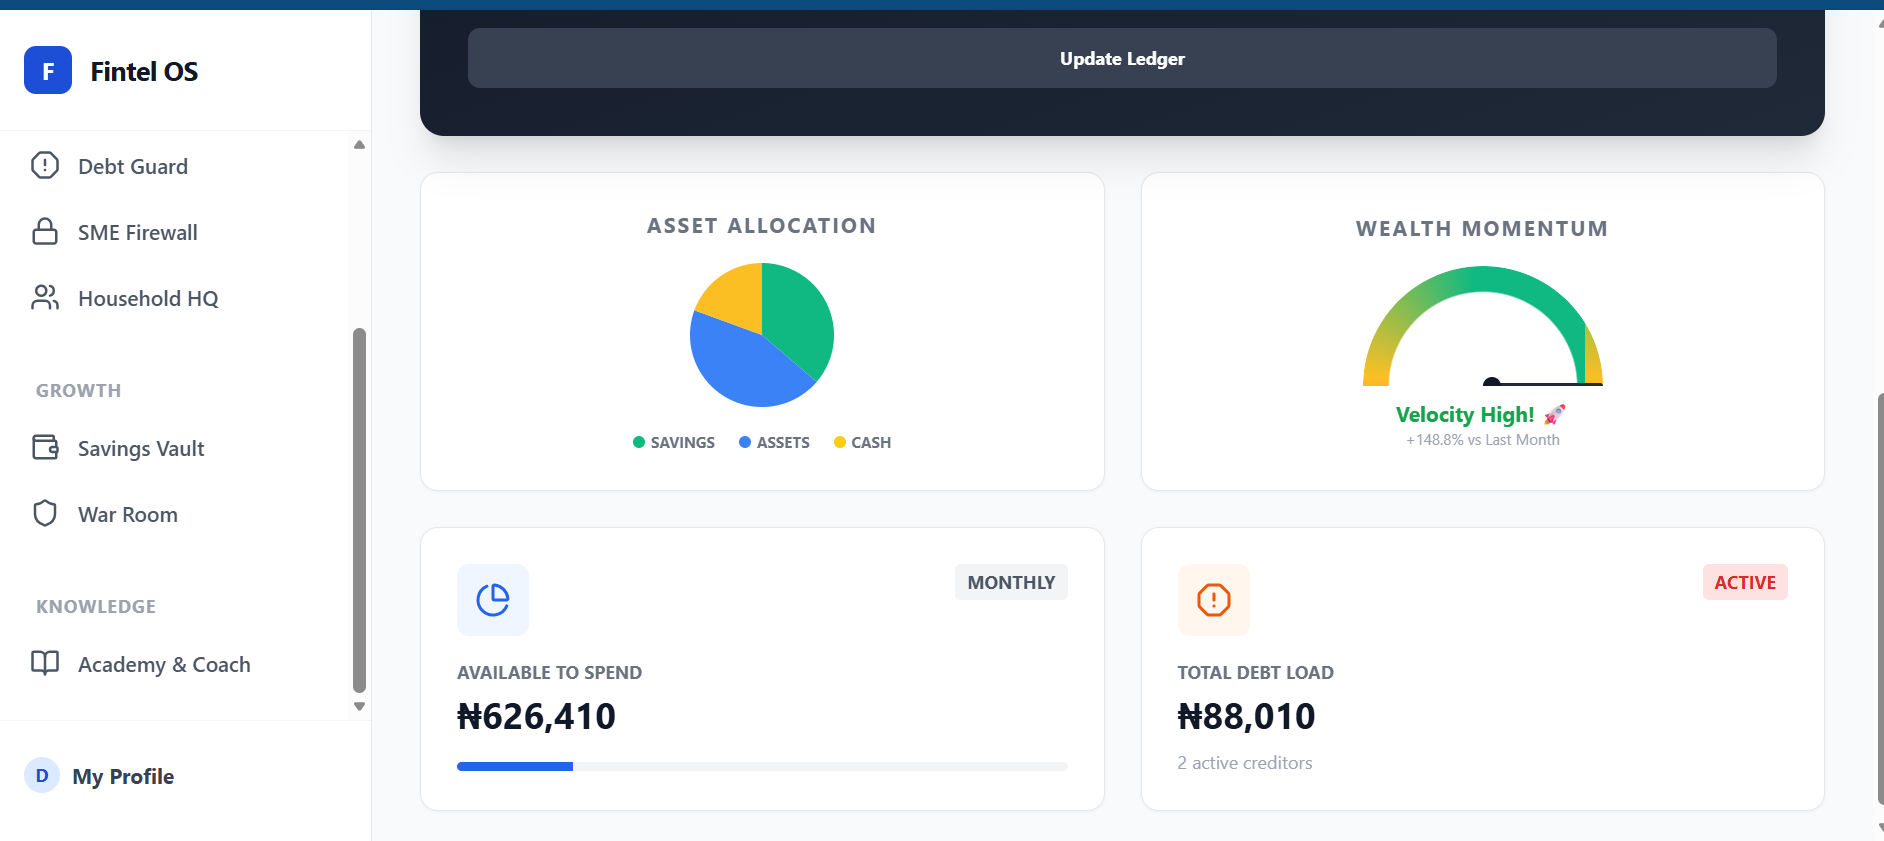Click the sidebar scroll down arrow
The image size is (1884, 841).
tap(359, 706)
